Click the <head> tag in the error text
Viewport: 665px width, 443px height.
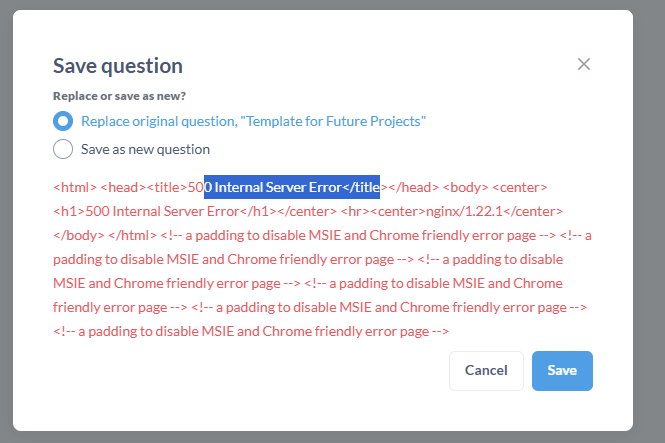coord(122,187)
